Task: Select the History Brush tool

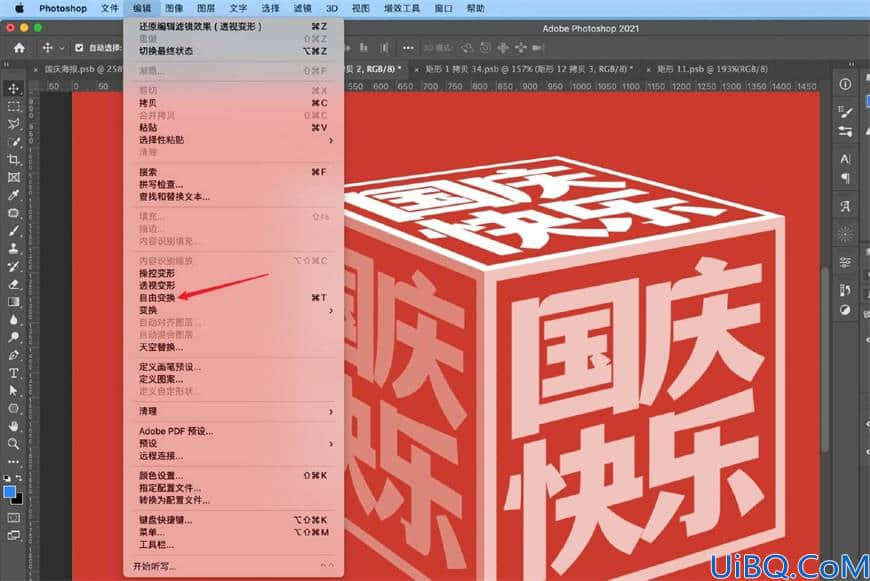Action: [13, 266]
